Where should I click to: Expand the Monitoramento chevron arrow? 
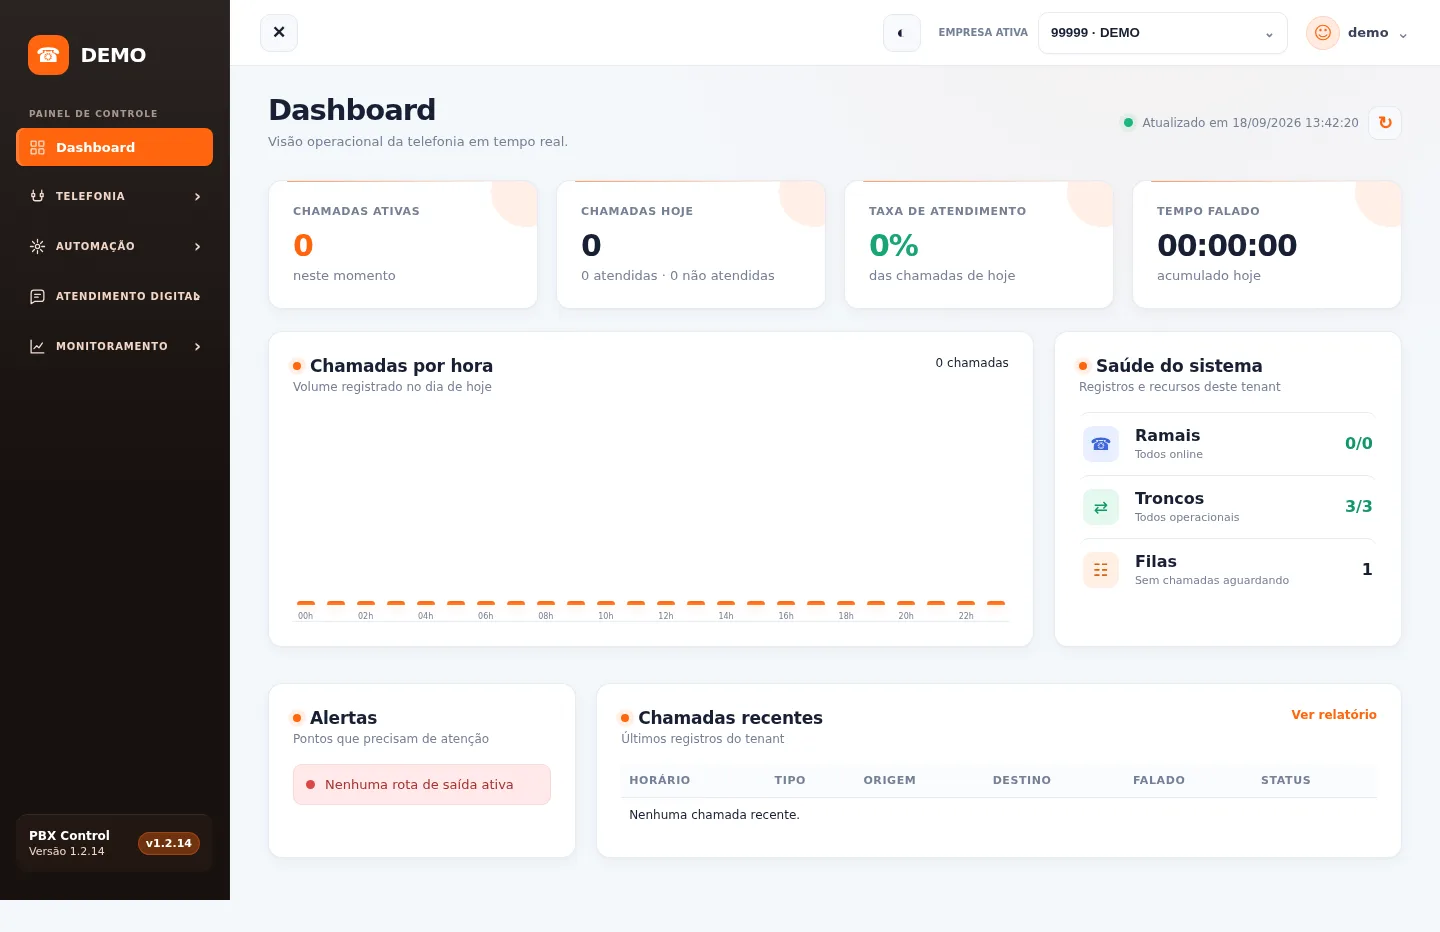[197, 347]
